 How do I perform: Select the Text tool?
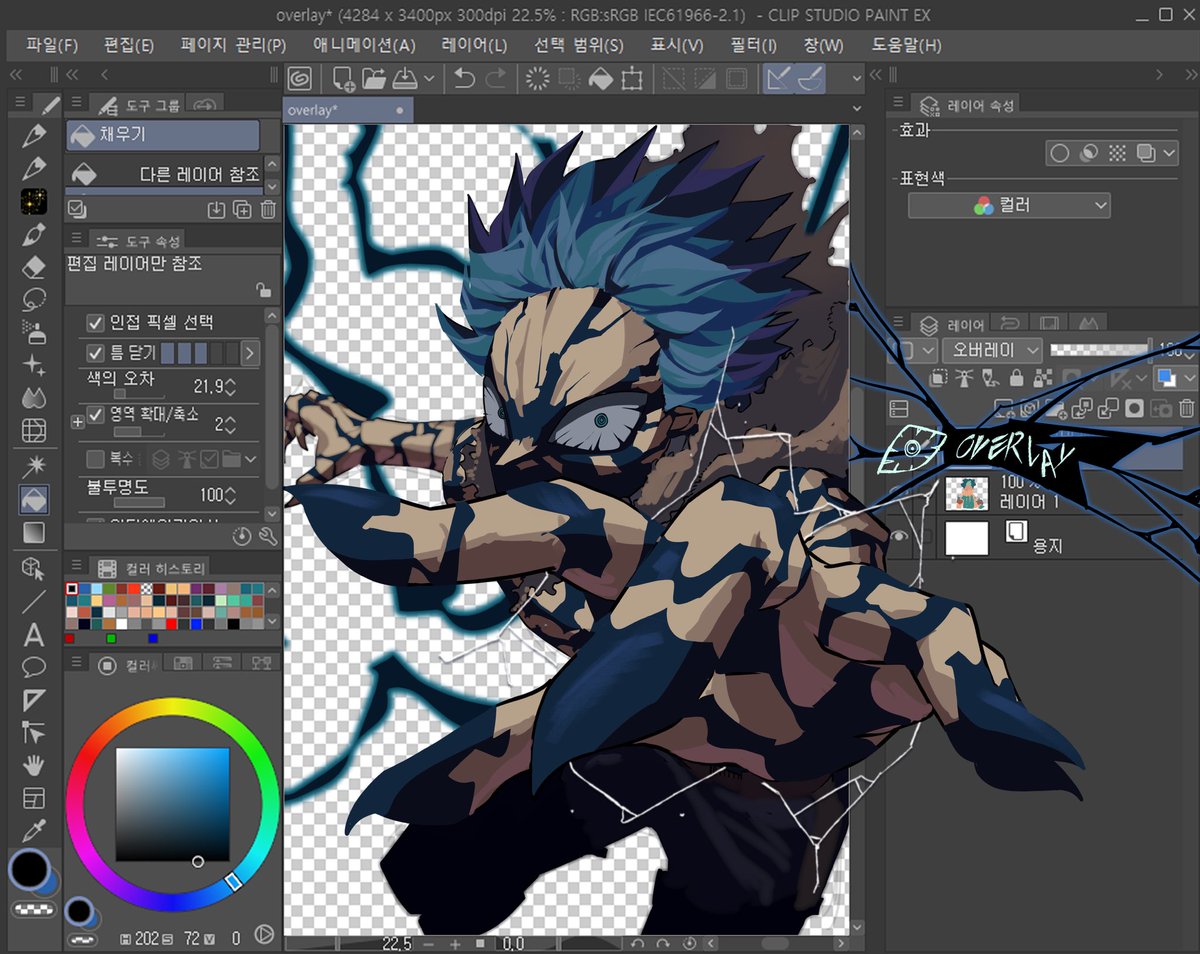click(x=34, y=635)
